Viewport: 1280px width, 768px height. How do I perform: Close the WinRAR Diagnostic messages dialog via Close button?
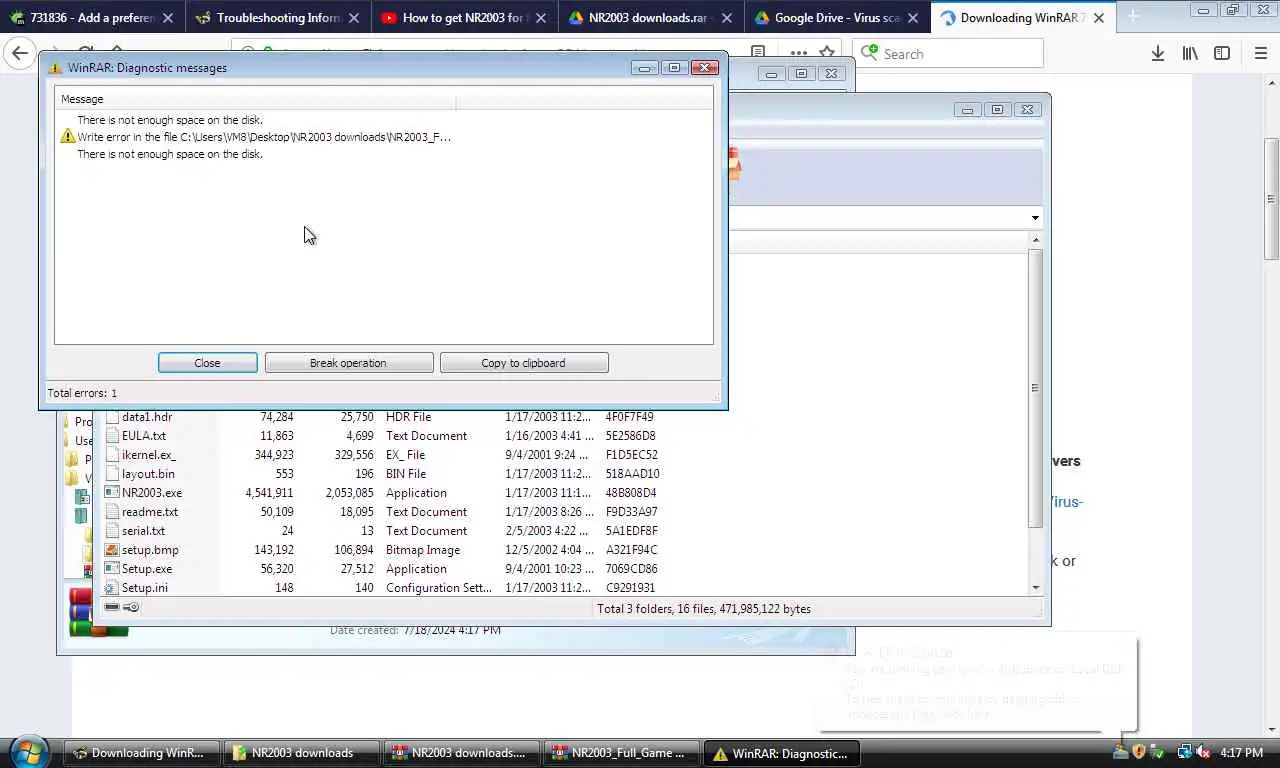click(x=207, y=363)
